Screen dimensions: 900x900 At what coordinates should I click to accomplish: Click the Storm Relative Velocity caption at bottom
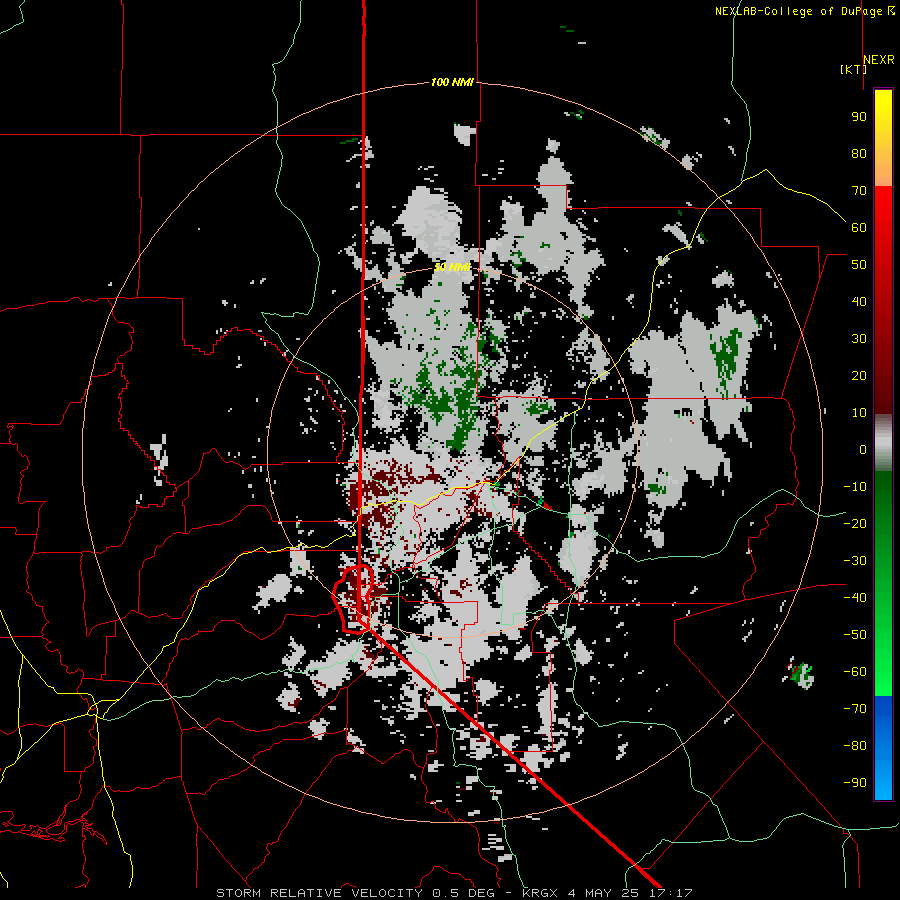pyautogui.click(x=454, y=893)
